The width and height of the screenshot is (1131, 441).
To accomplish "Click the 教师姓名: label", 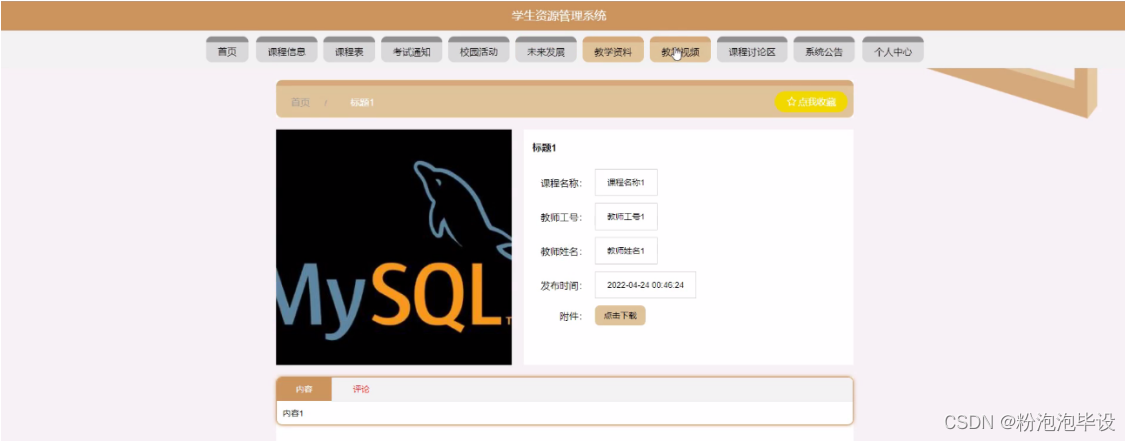I will coord(561,252).
